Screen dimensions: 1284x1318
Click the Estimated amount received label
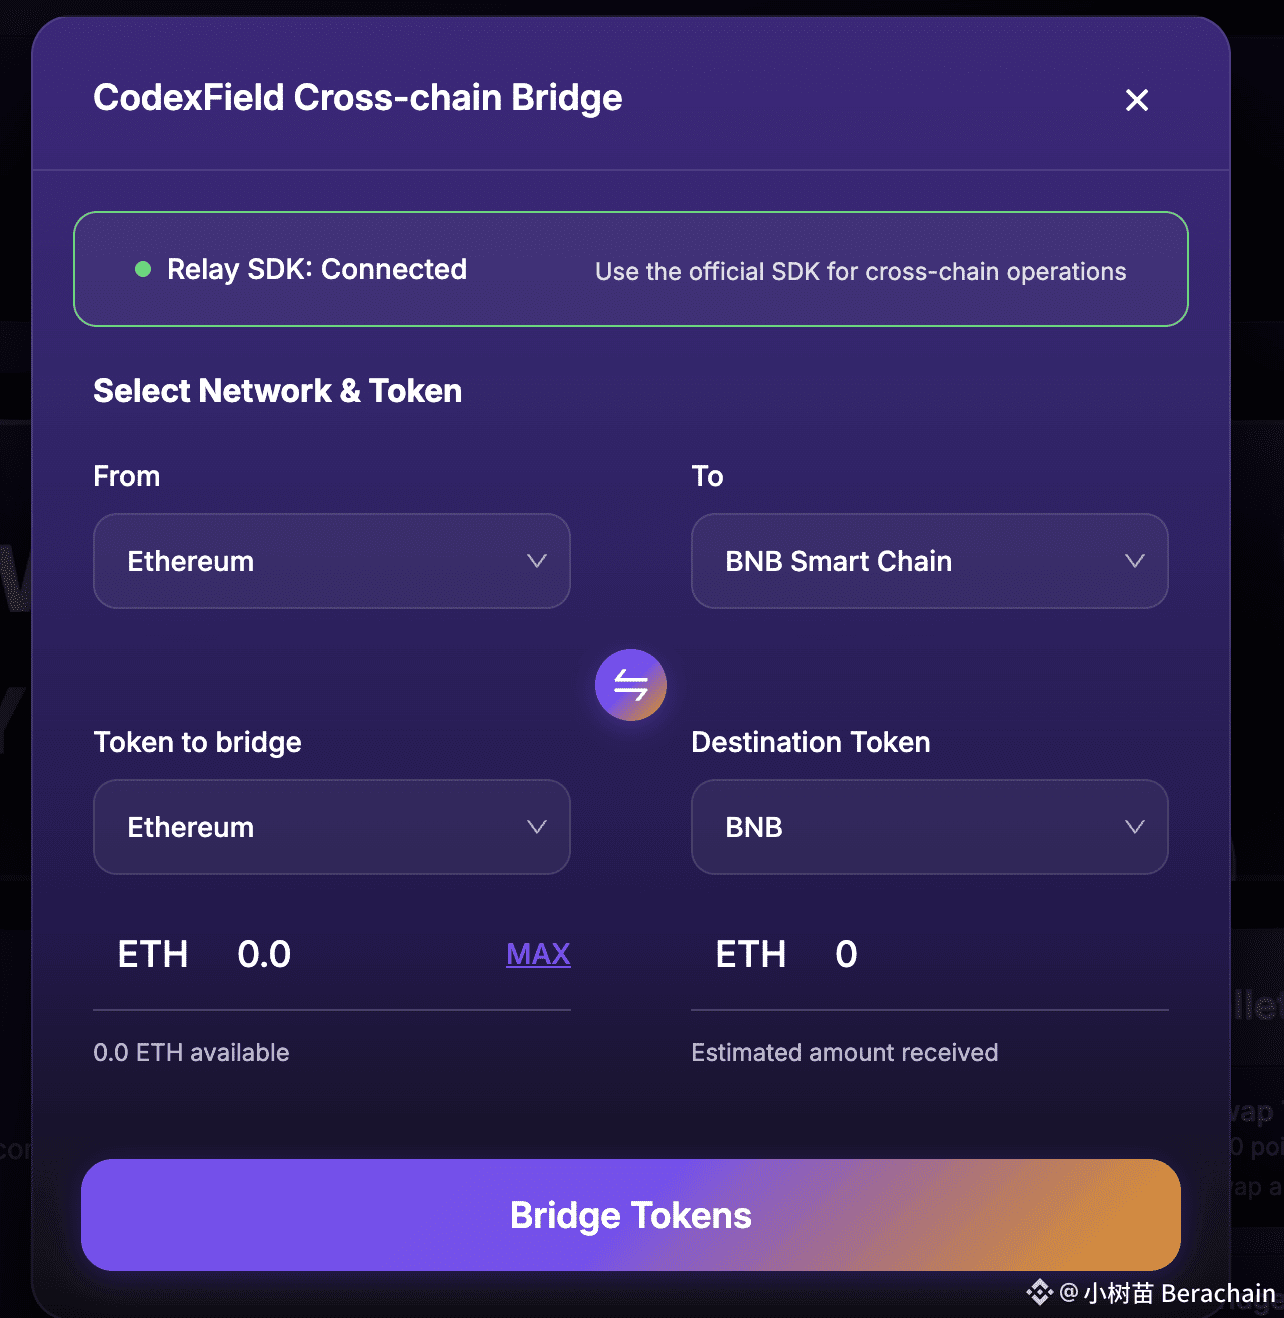click(x=844, y=1052)
